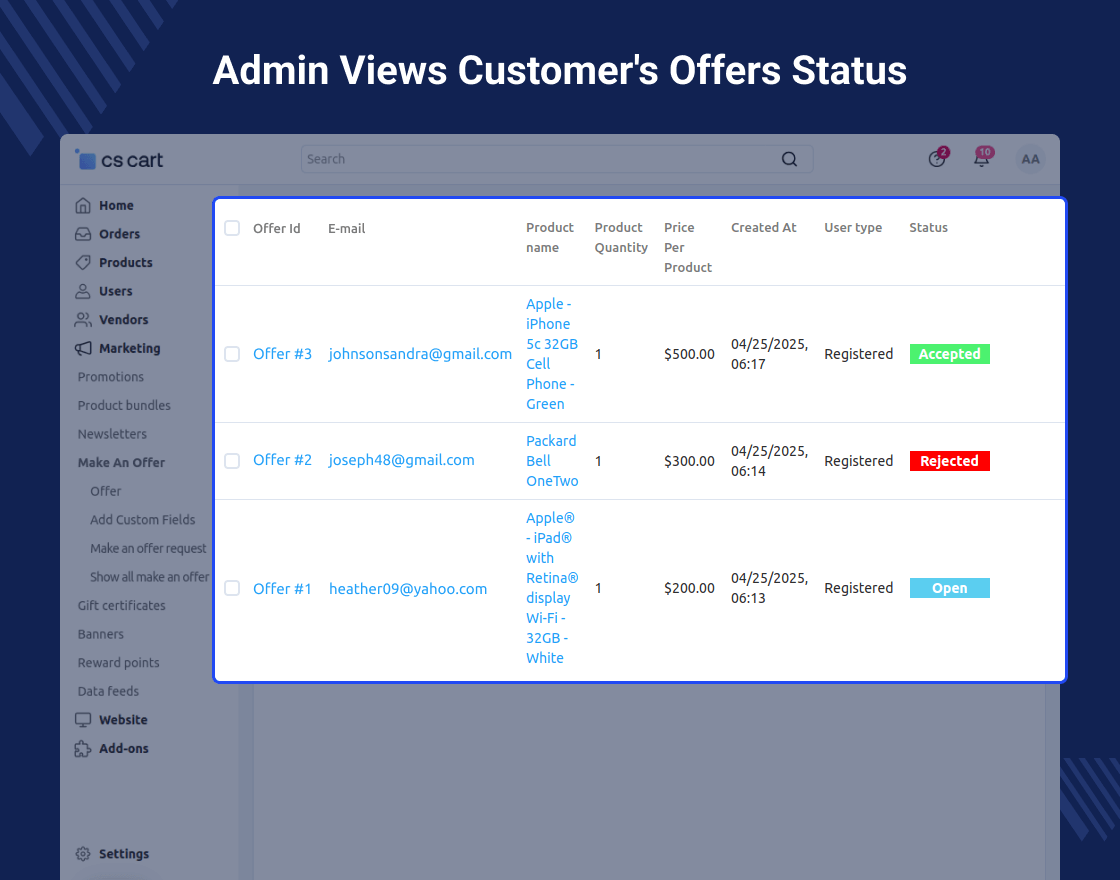Click into the Search input field
Screen dimensions: 1120x880
coord(540,159)
